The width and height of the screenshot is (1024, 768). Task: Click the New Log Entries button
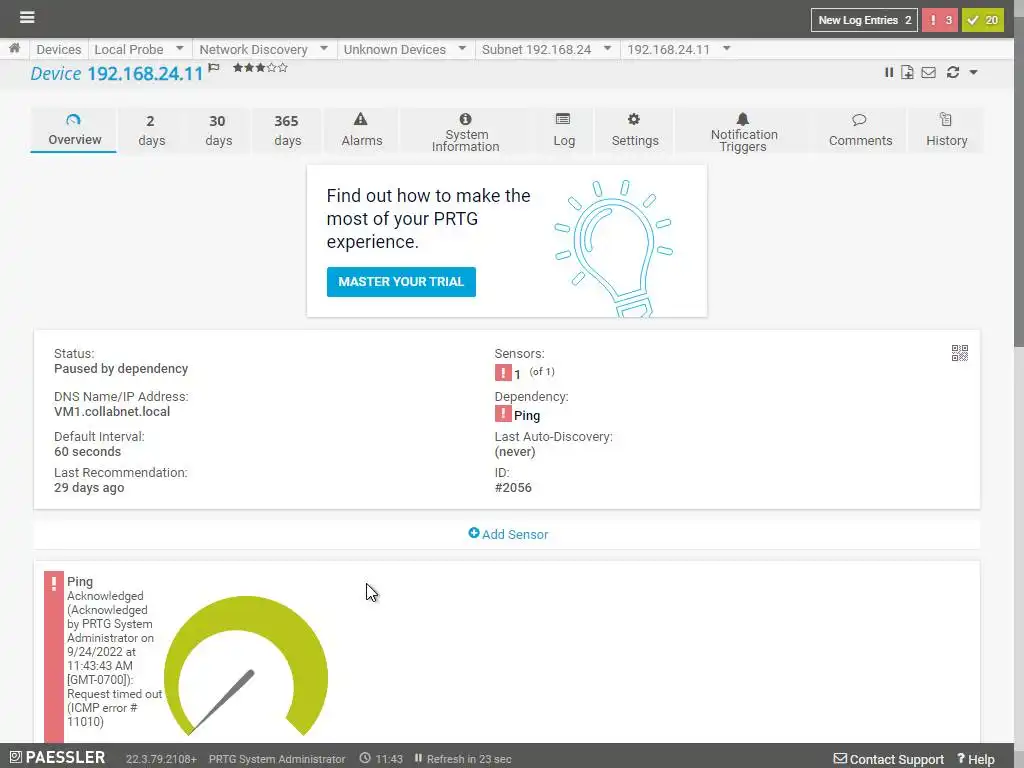coord(864,20)
